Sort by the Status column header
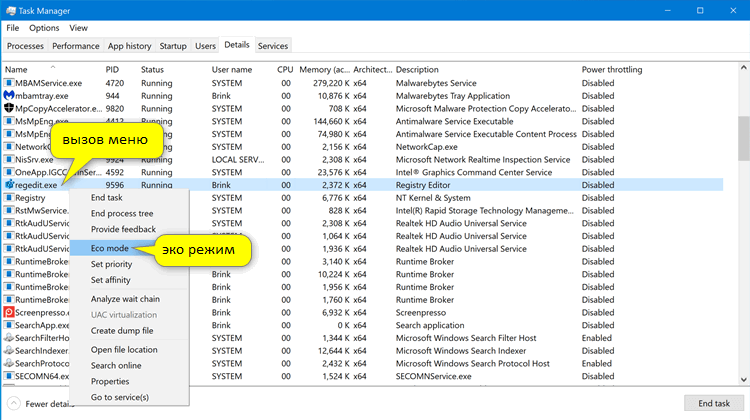Viewport: 750px width, 420px height. (x=152, y=69)
